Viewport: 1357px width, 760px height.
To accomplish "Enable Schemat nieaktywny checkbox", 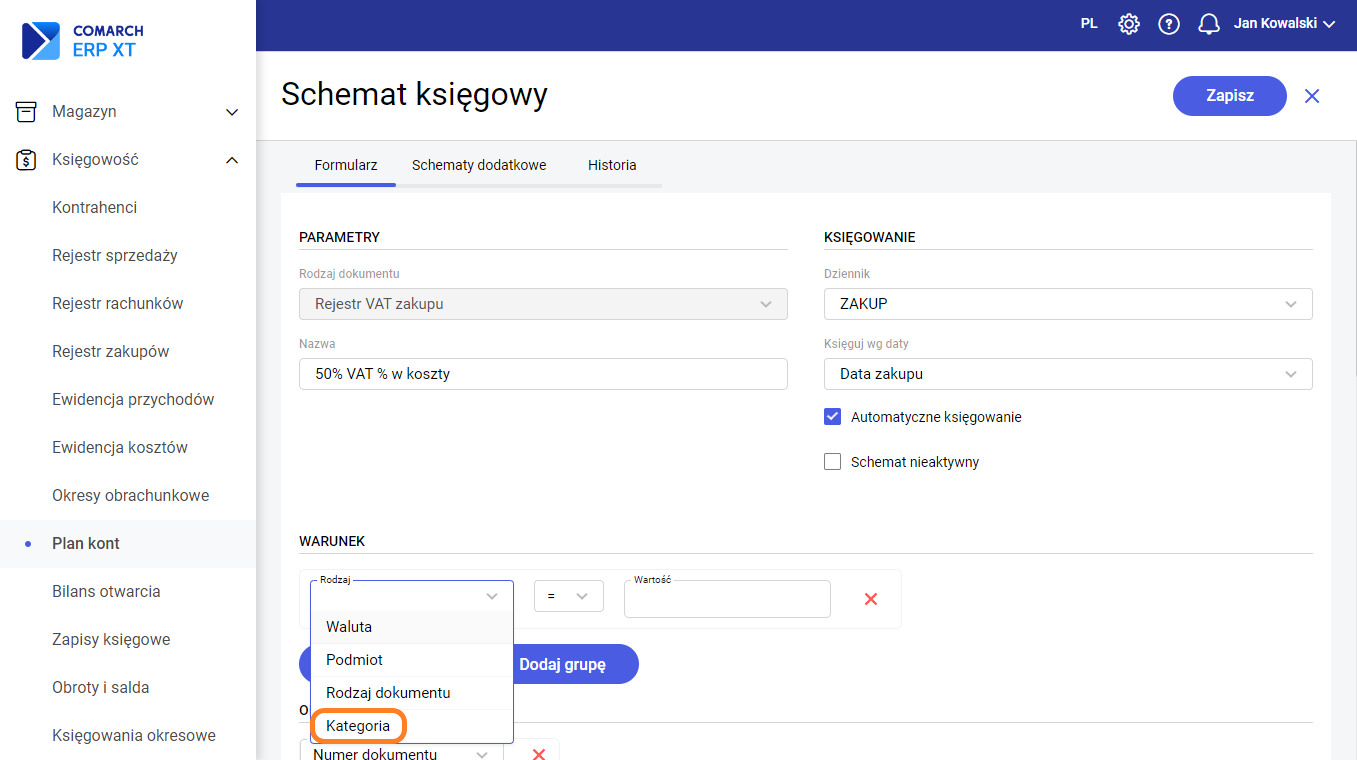I will point(832,462).
